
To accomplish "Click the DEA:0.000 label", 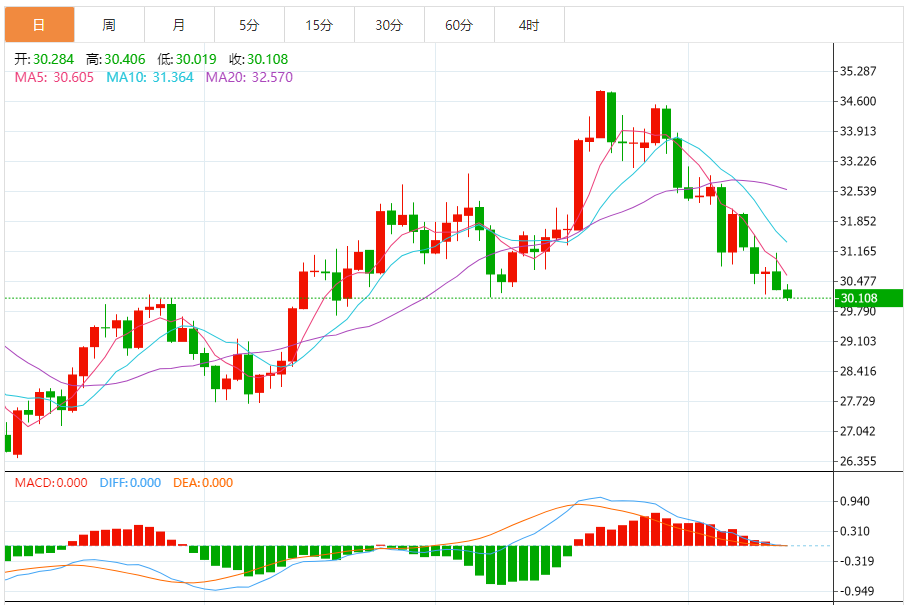I will (x=203, y=483).
